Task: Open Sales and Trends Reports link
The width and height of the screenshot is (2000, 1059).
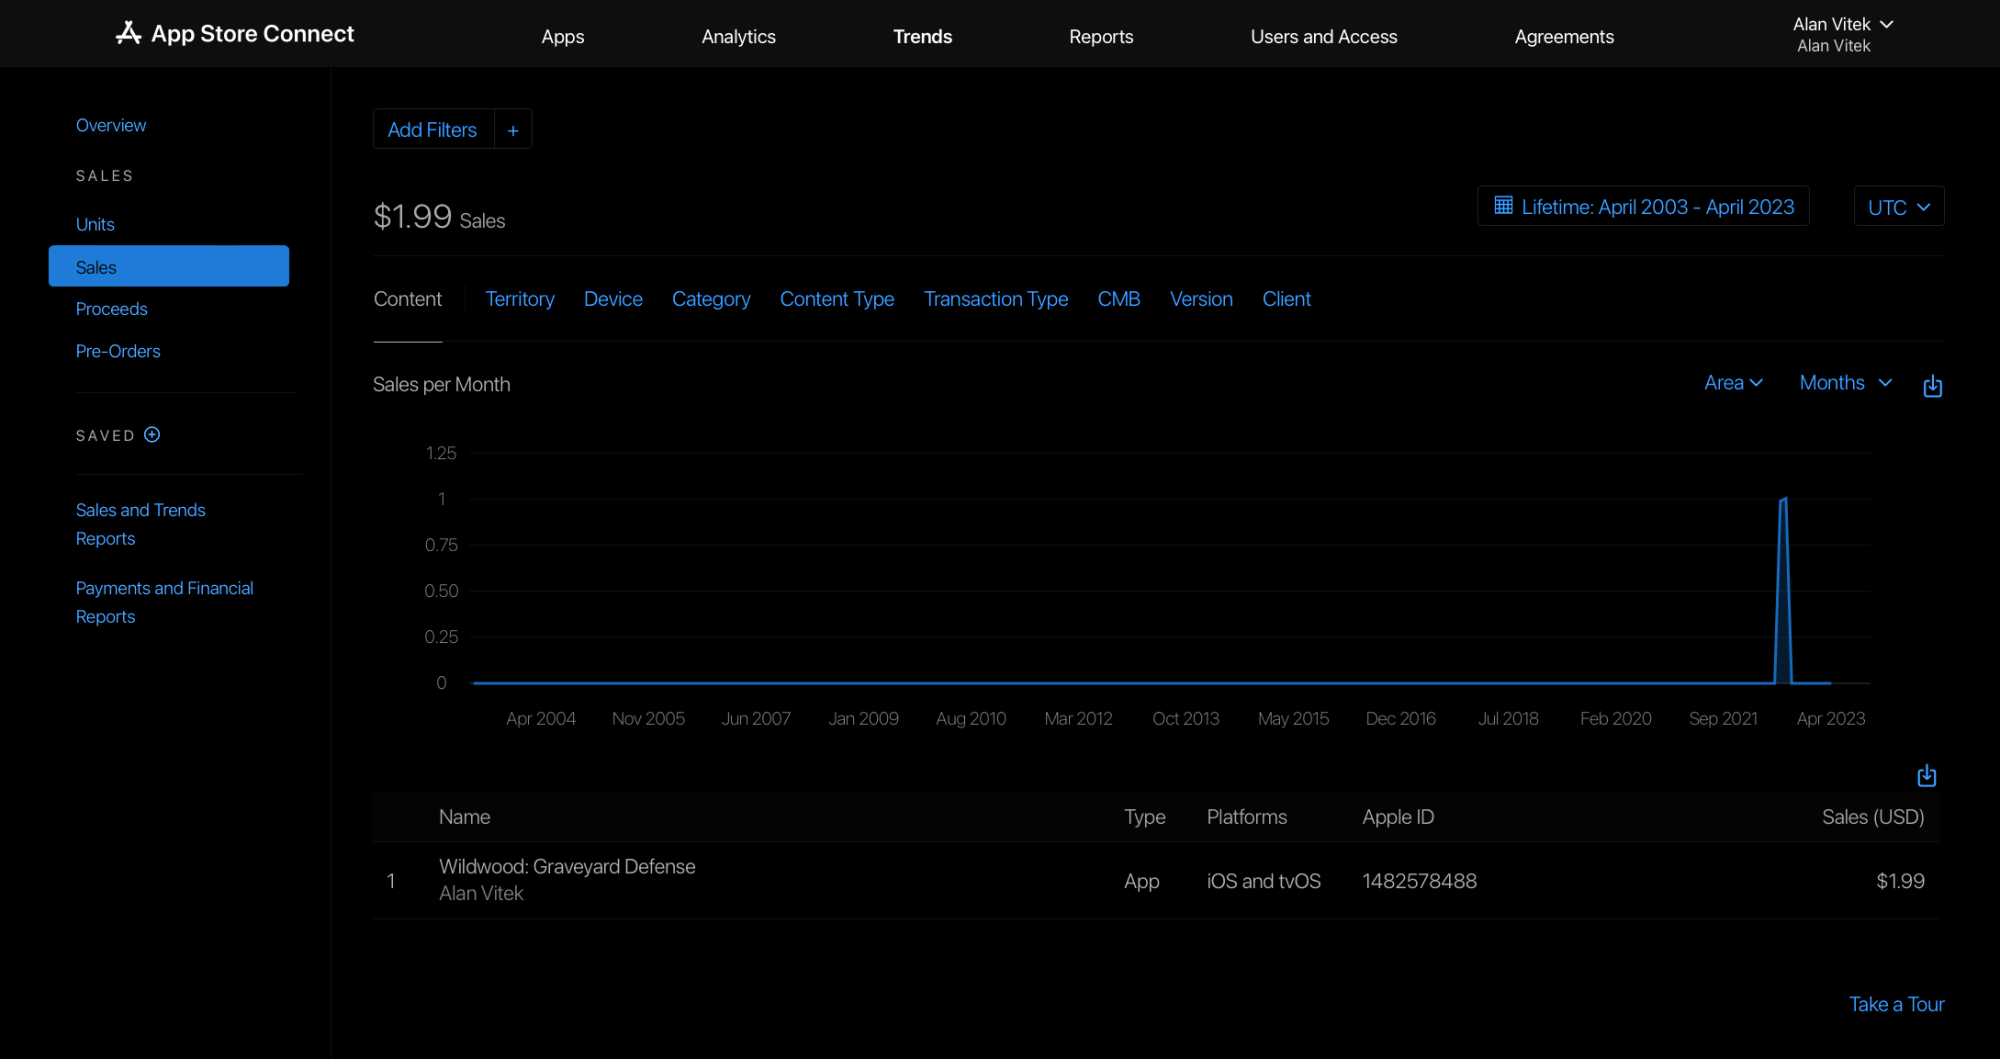Action: coord(141,524)
